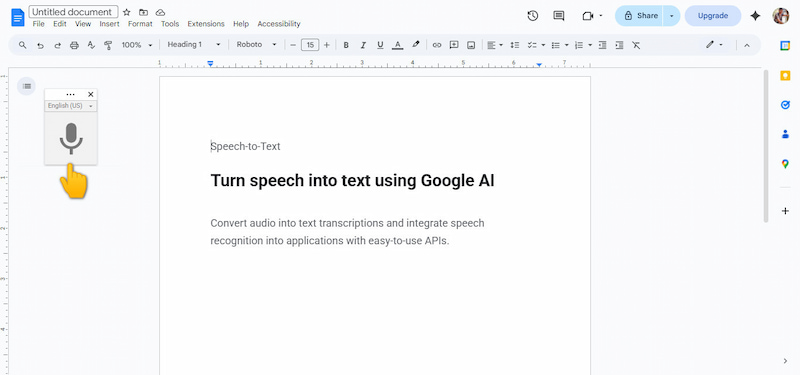Clear formatting from selected text
Viewport: 800px width, 375px height.
pyautogui.click(x=636, y=45)
